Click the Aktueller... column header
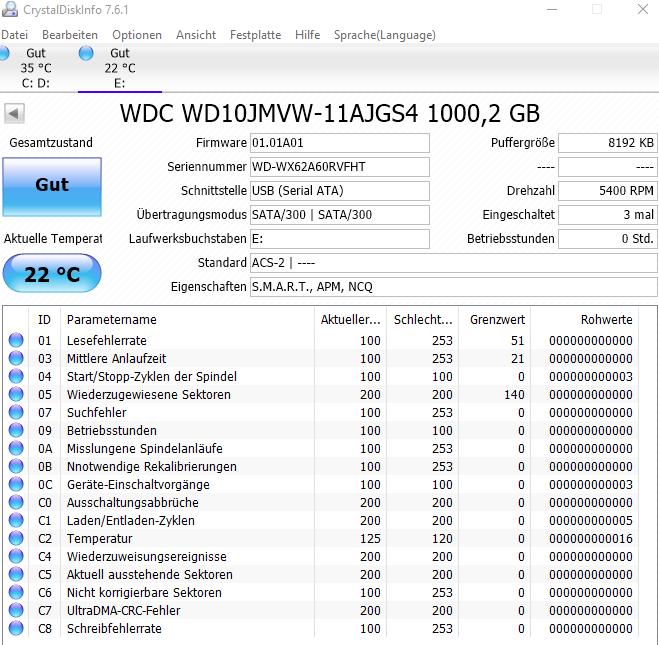The height and width of the screenshot is (645, 659). pyautogui.click(x=351, y=320)
